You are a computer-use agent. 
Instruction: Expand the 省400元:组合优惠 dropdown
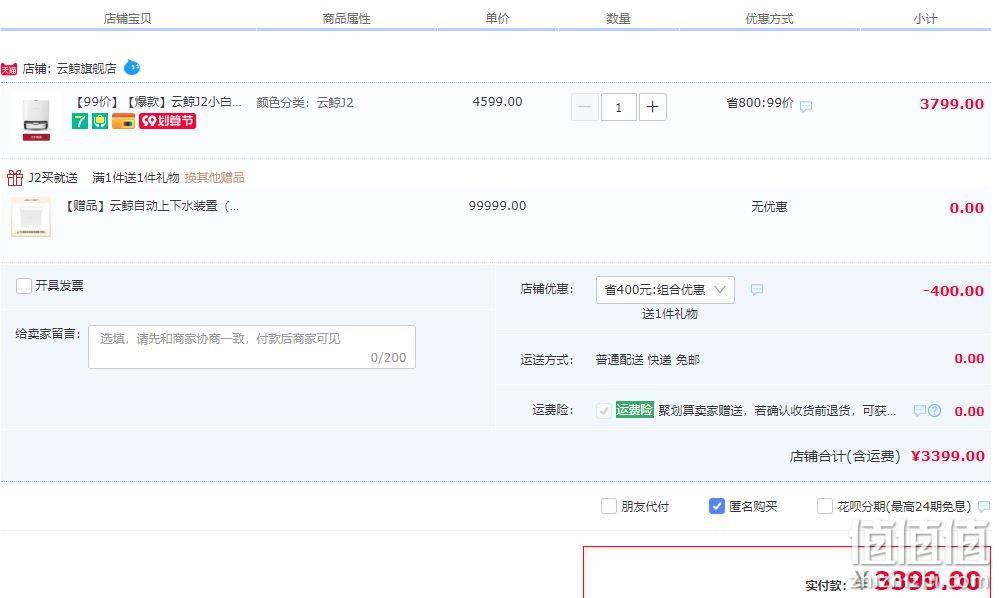click(x=665, y=290)
